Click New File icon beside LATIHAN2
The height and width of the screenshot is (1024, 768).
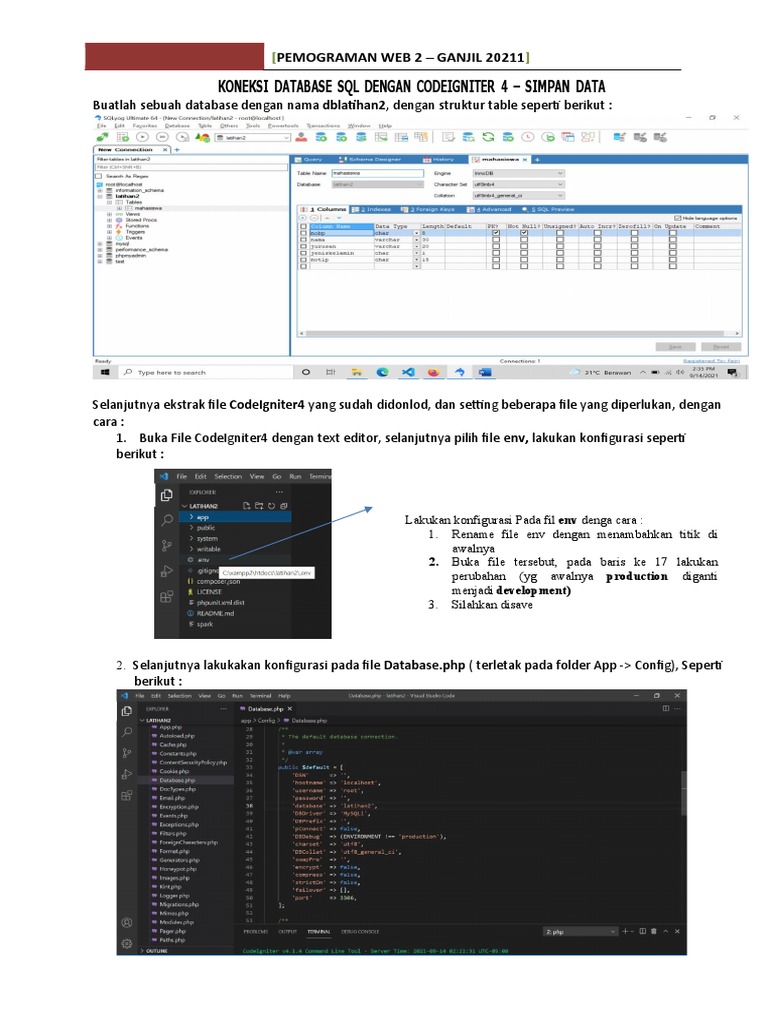point(246,505)
